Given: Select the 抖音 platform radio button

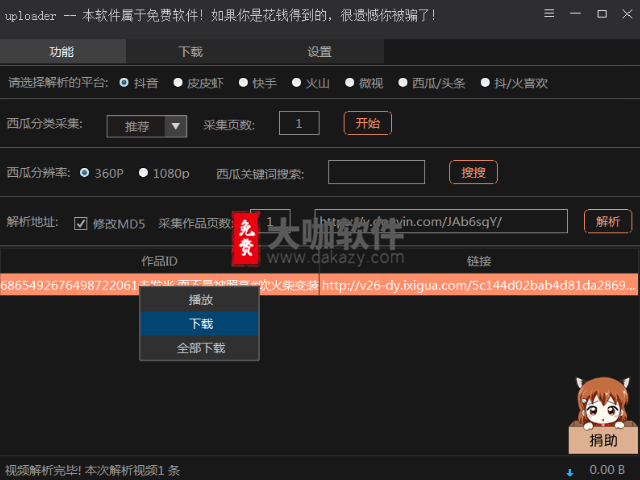Looking at the screenshot, I should point(124,83).
